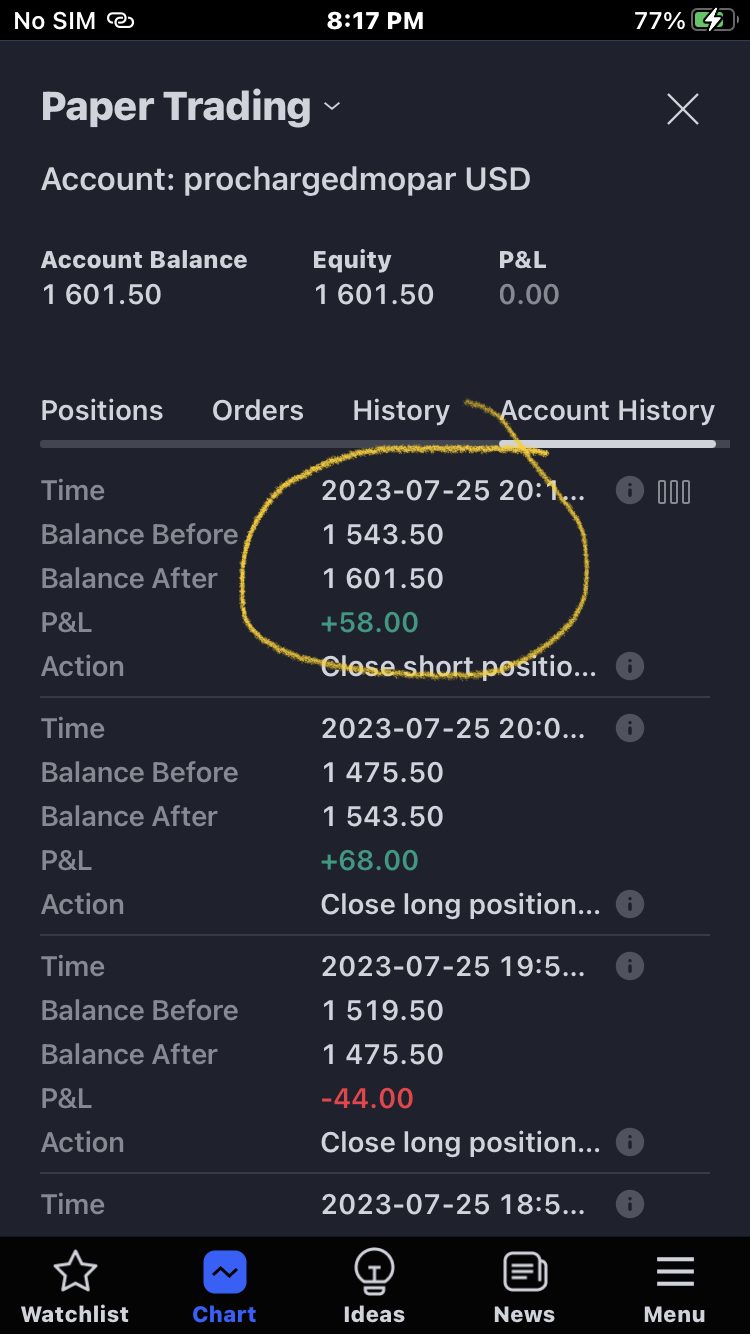Screen dimensions: 750x1334
Task: Tap info icon beside Close short position
Action: pos(629,666)
